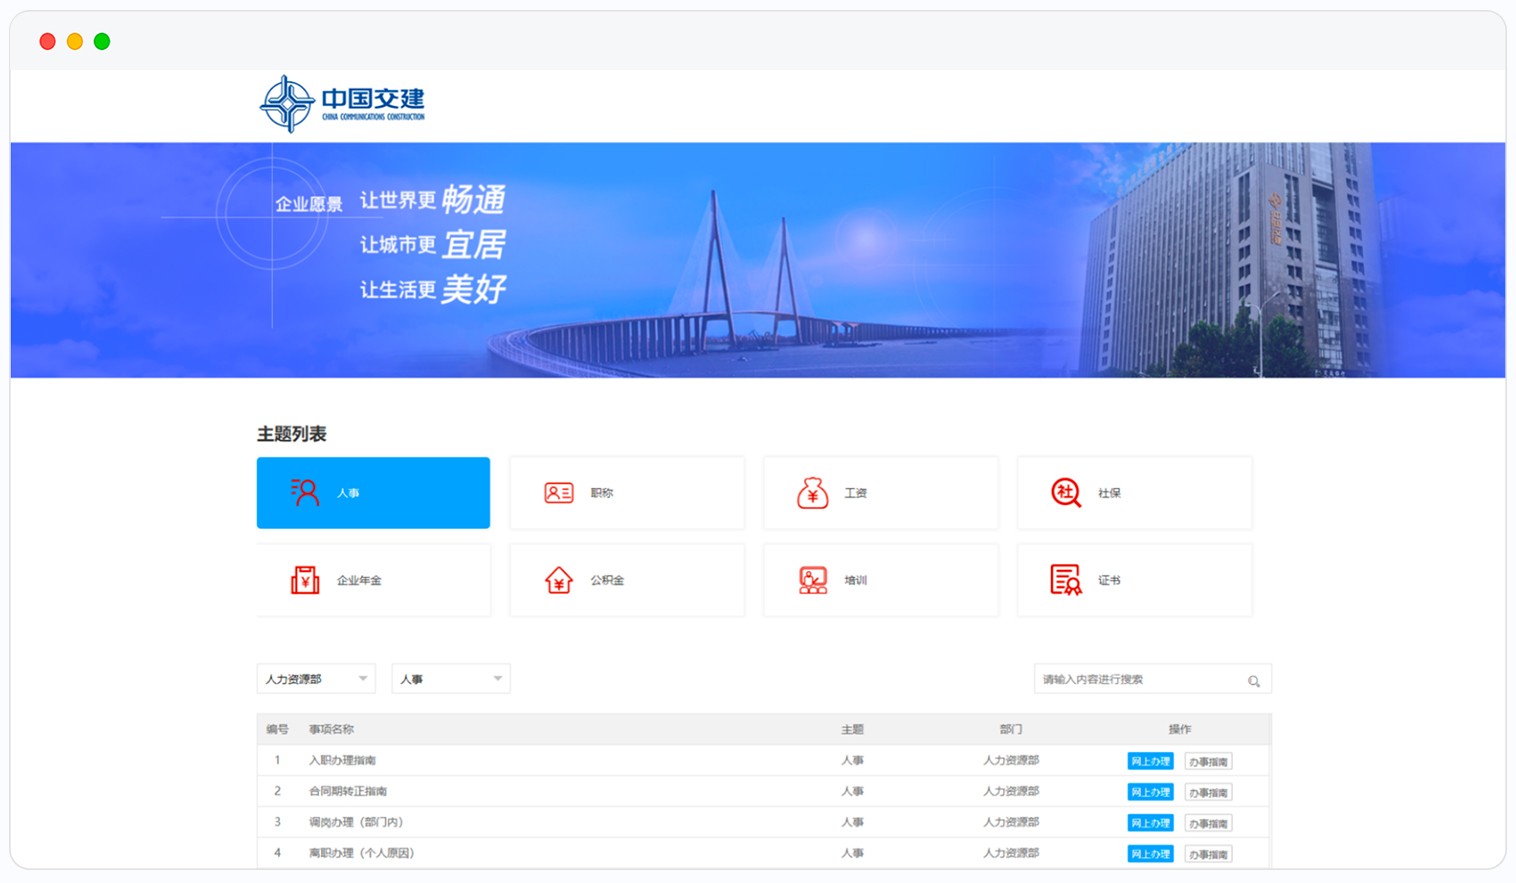
Task: Click 网上办理 for 合同期转正指南
Action: coord(1150,793)
